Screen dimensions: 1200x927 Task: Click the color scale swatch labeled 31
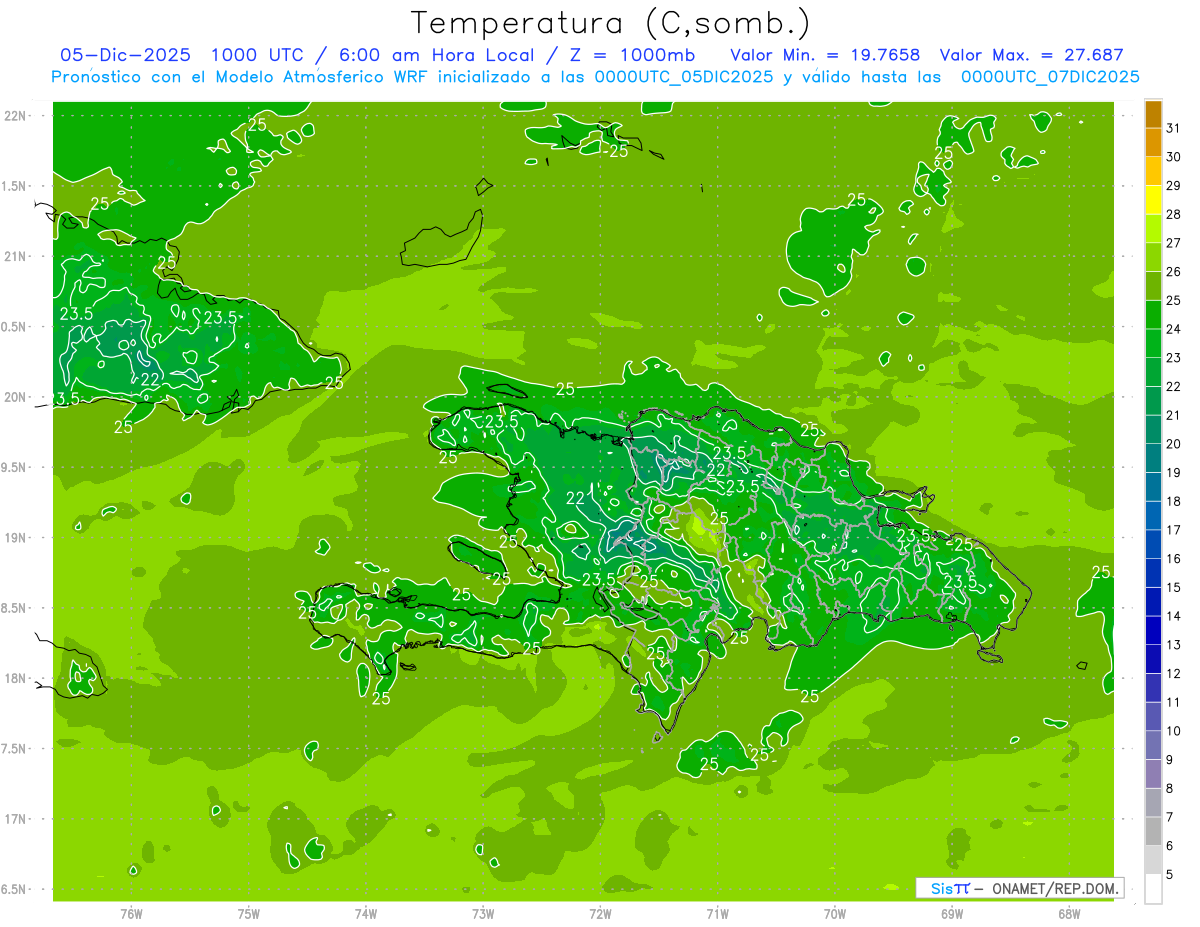coord(1153,113)
